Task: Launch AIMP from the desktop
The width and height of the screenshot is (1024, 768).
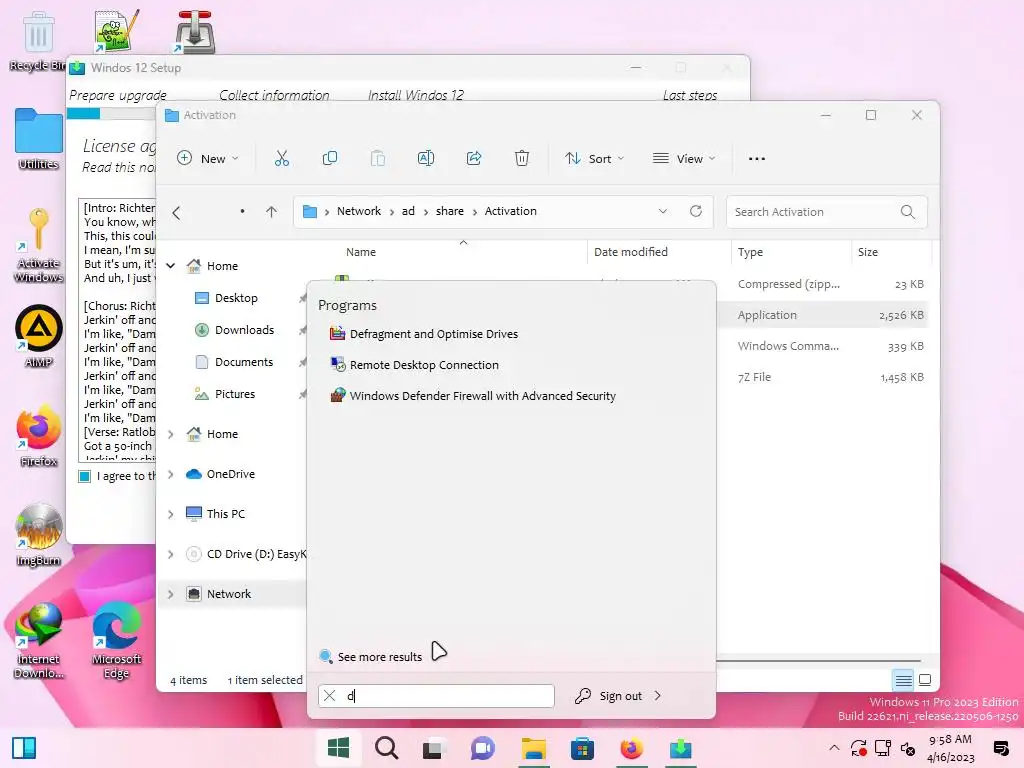Action: pos(39,336)
